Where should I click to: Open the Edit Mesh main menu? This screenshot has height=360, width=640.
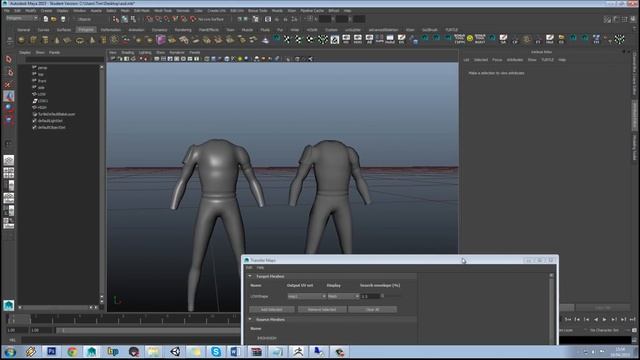click(142, 11)
